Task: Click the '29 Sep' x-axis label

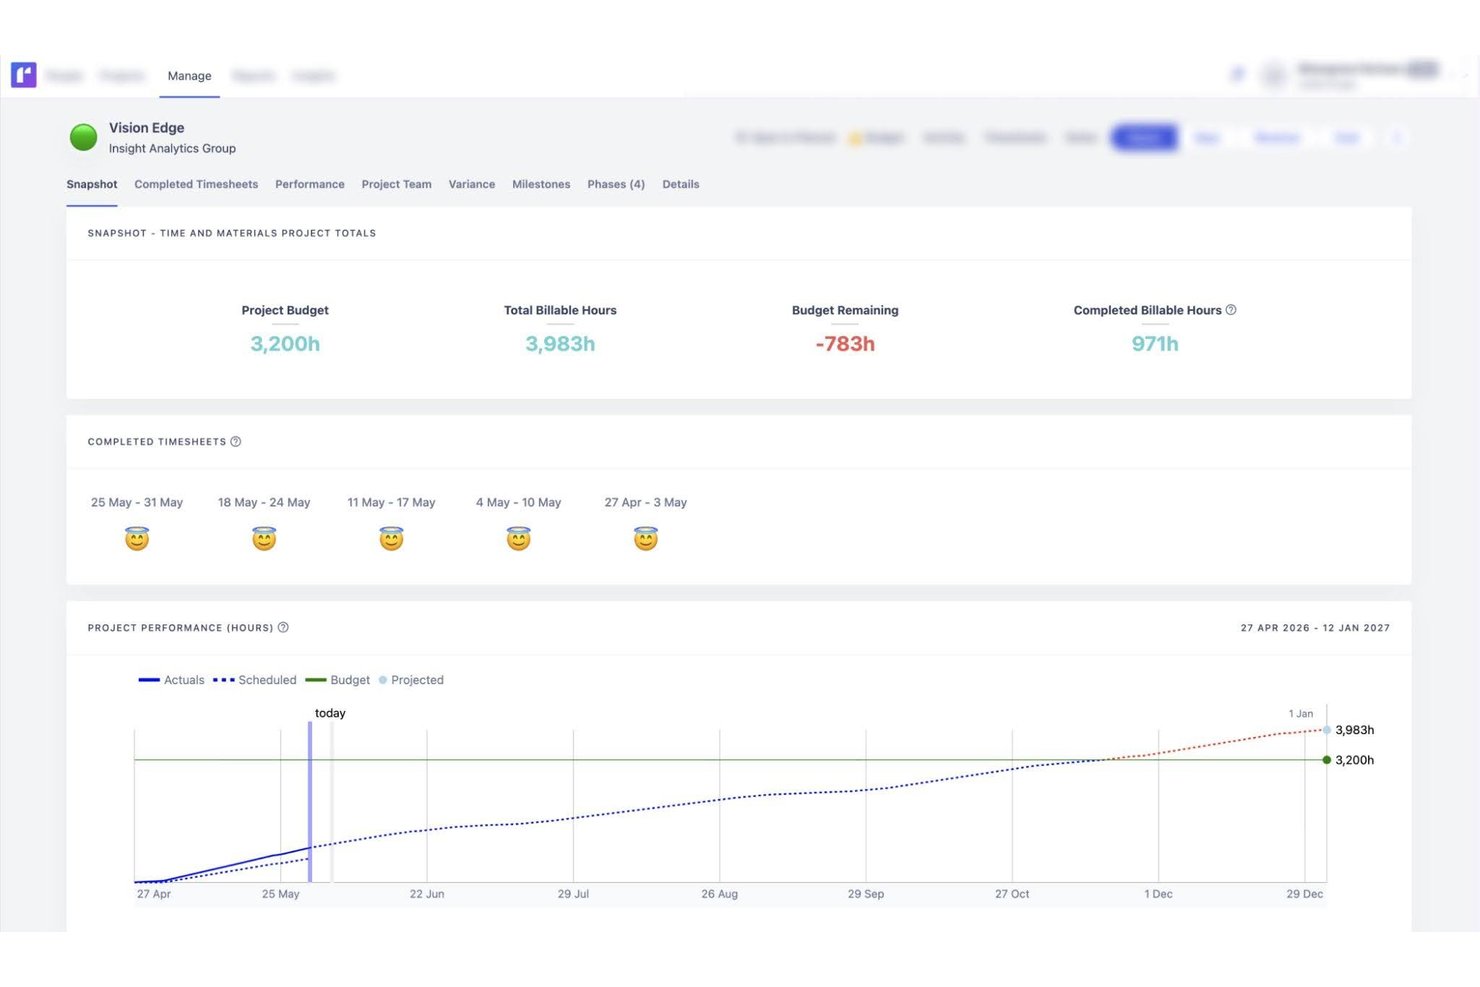Action: (866, 894)
